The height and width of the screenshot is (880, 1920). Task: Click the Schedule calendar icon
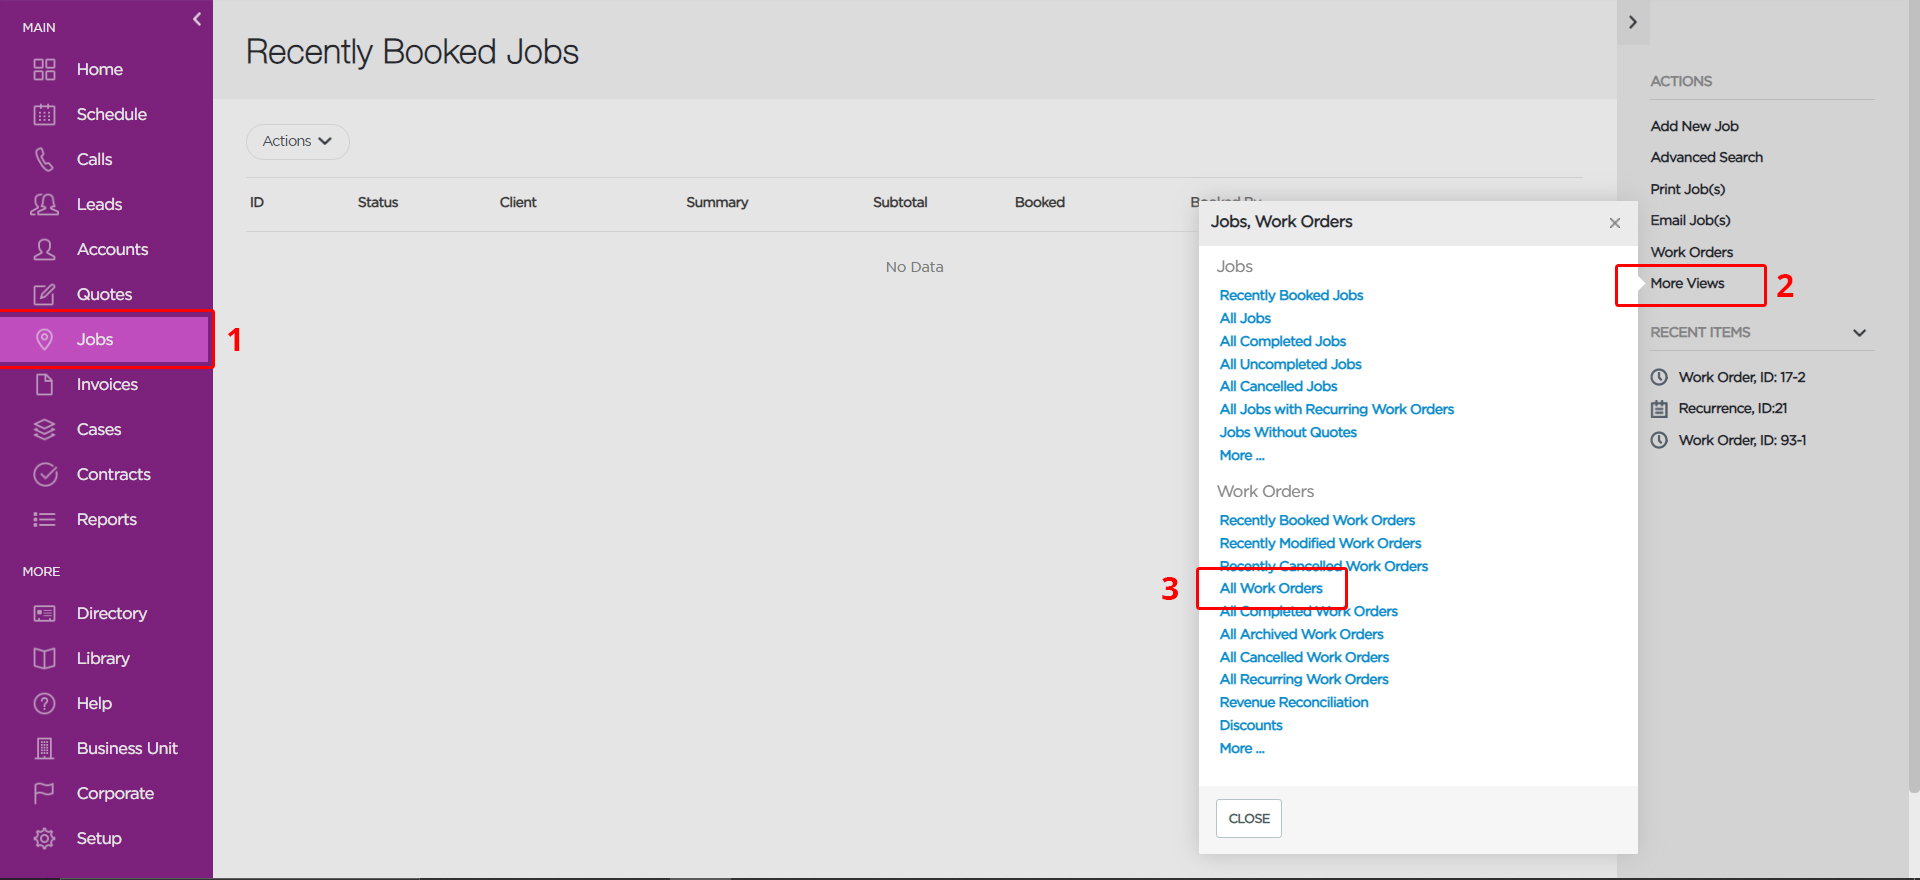[x=44, y=114]
